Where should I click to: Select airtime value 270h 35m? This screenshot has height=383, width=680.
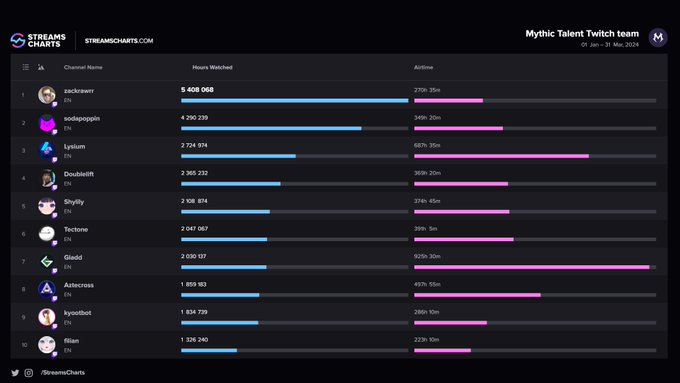click(x=427, y=90)
